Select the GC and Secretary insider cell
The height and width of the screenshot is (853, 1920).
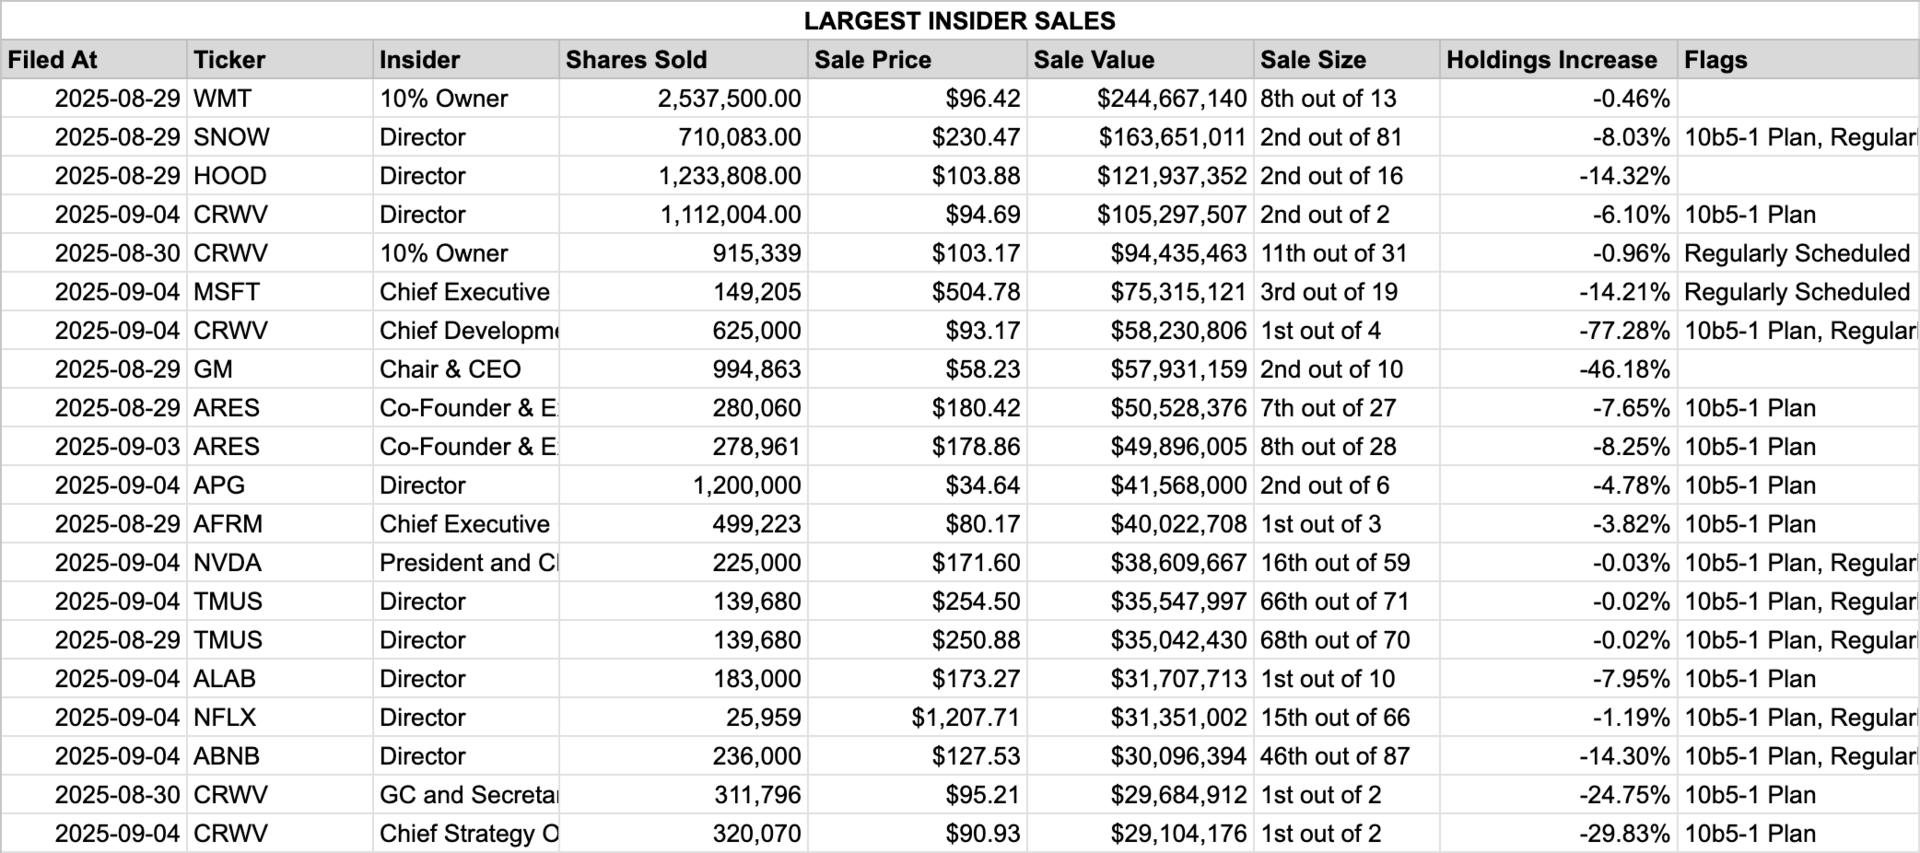[x=466, y=795]
